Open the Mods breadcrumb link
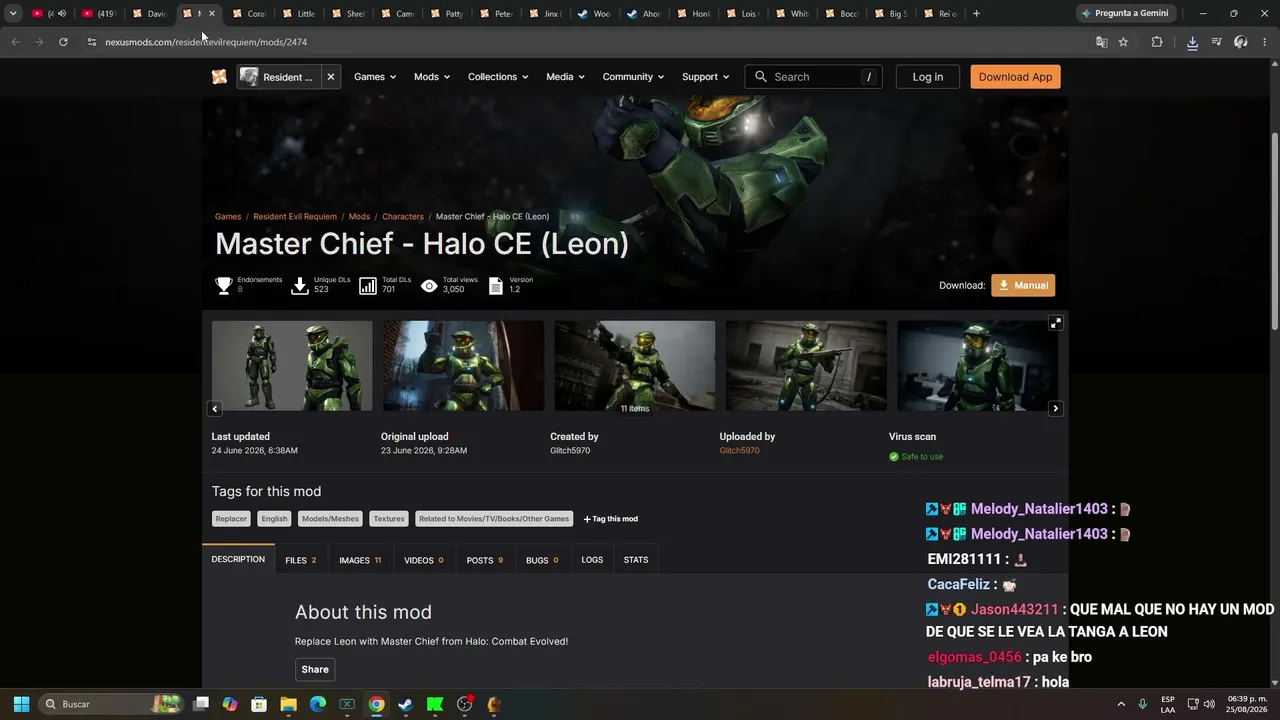 (359, 217)
